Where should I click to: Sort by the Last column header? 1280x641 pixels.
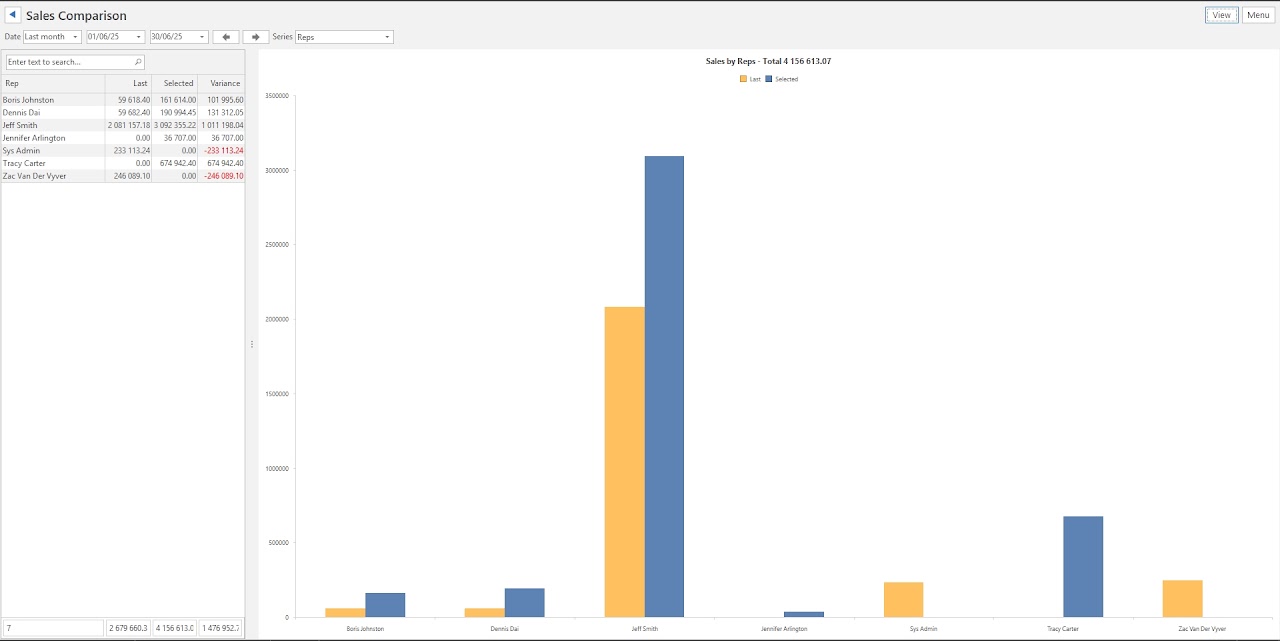128,83
